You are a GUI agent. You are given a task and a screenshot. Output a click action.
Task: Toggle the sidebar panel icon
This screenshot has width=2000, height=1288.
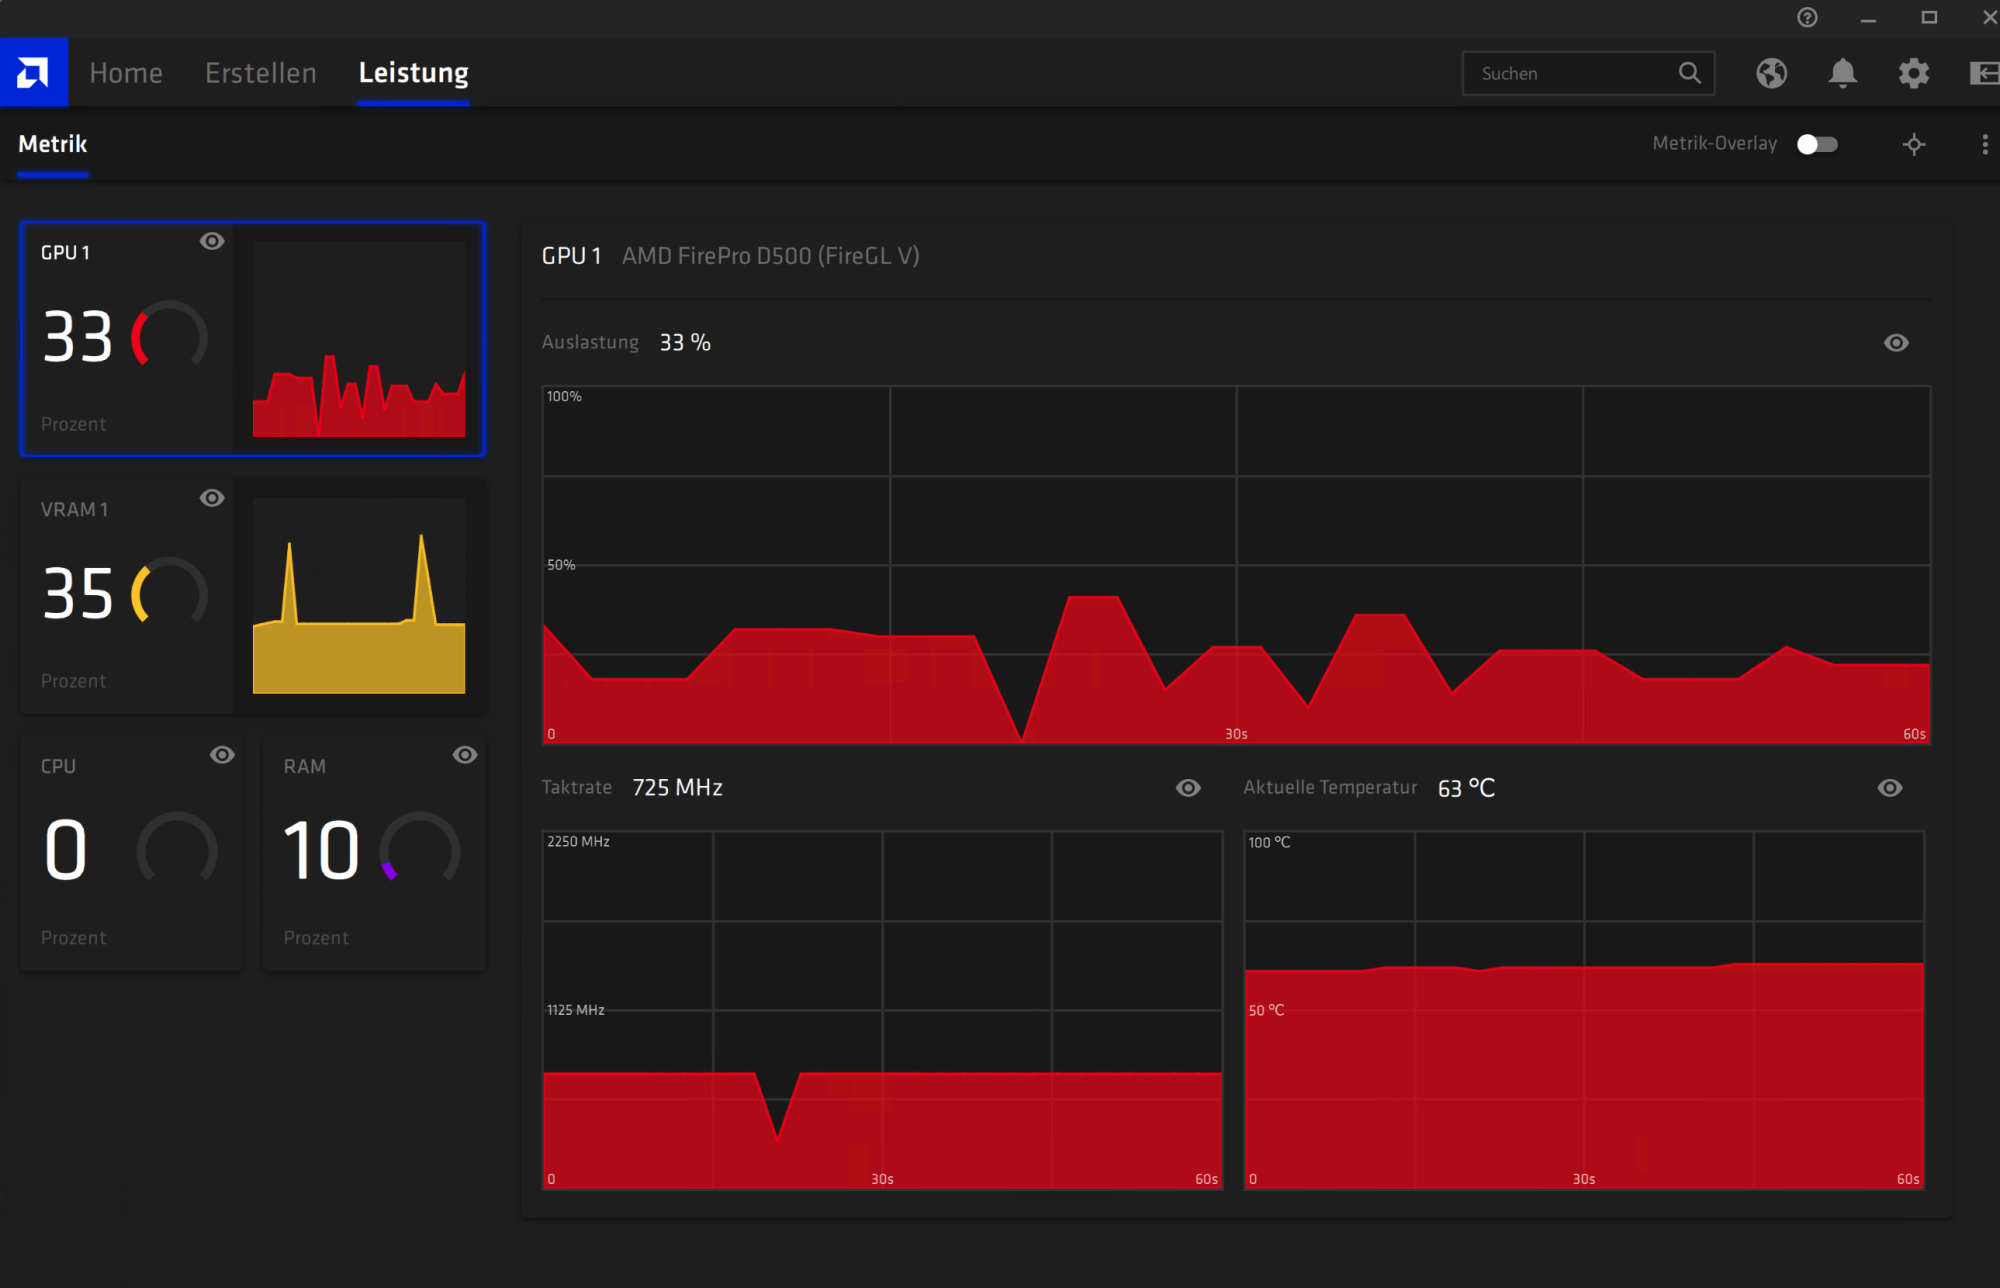pos(1983,73)
